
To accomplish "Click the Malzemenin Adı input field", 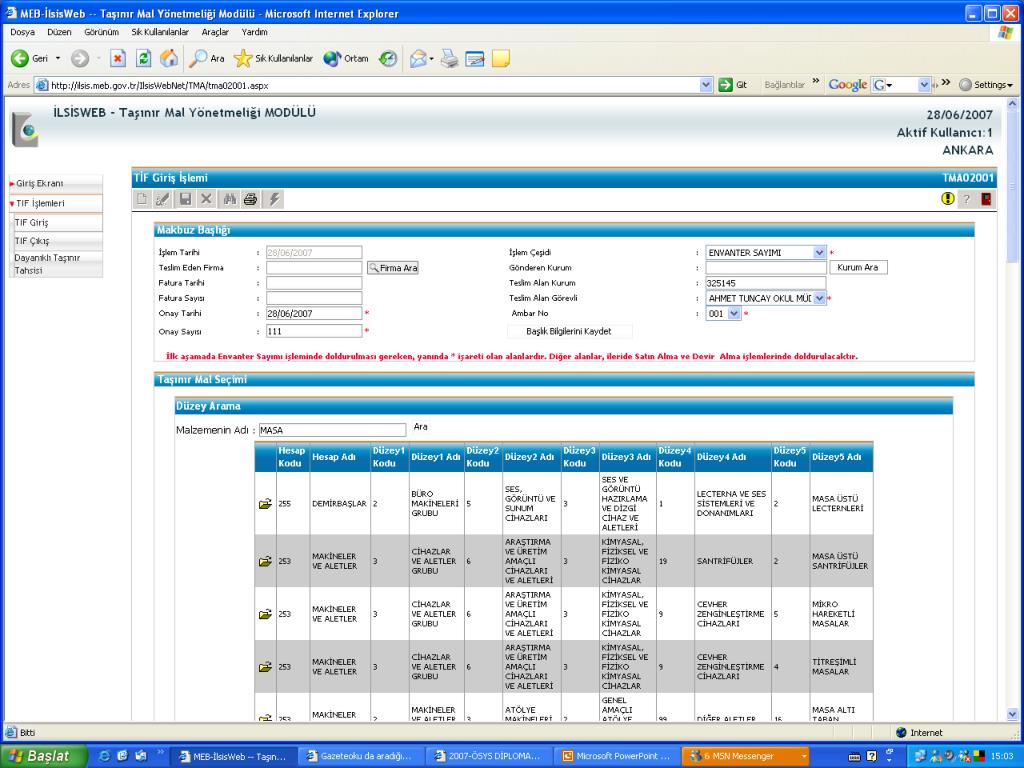I will pos(331,430).
